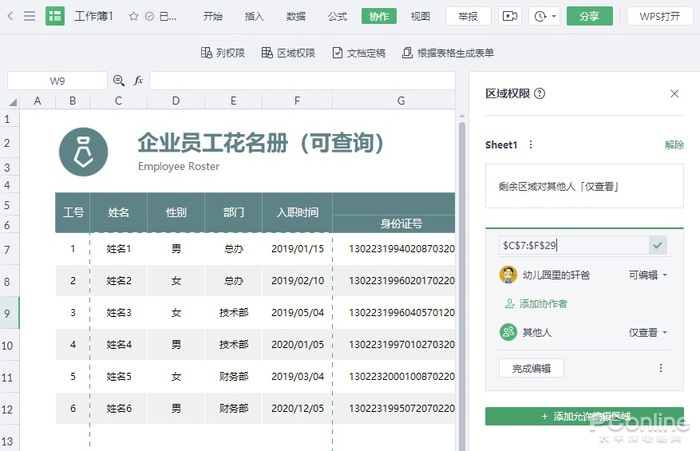Open the help icon beside 区域权限
The image size is (700, 451).
[540, 93]
